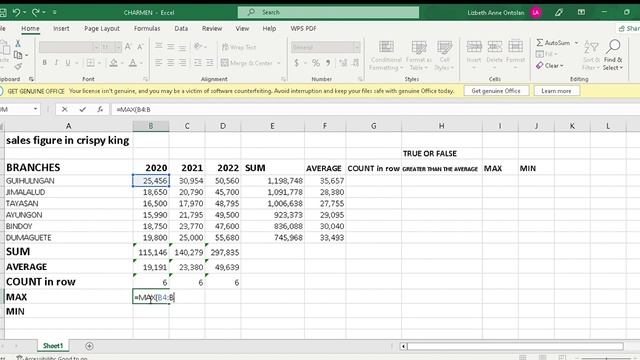Viewport: 640px width, 360px height.
Task: Click Increase Indent icon
Action: pos(210,63)
